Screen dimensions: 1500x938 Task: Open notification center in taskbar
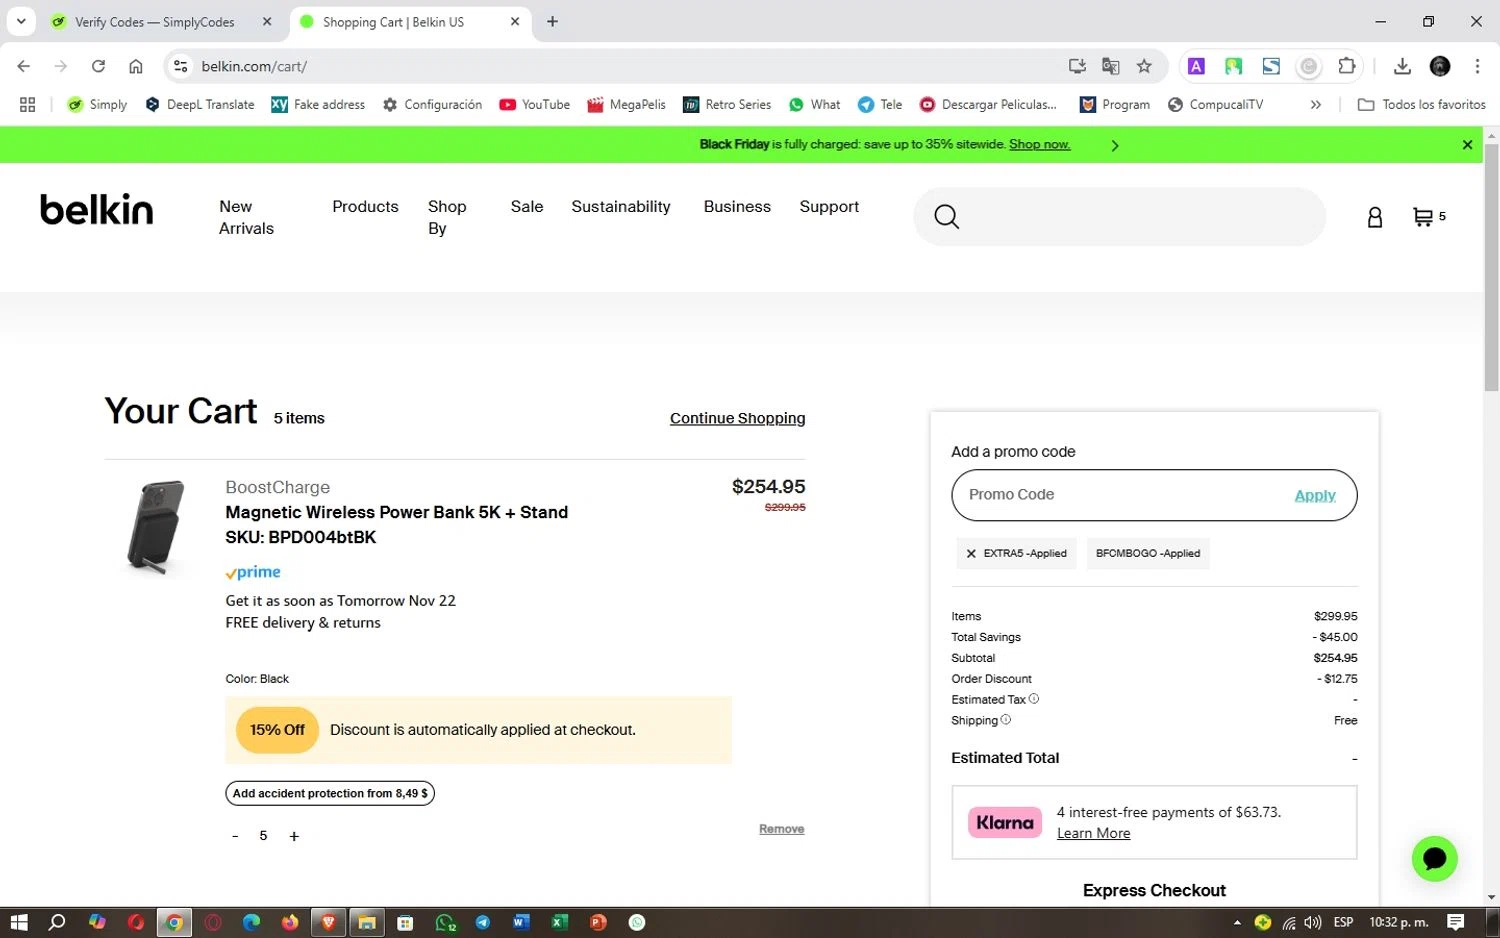pos(1456,922)
